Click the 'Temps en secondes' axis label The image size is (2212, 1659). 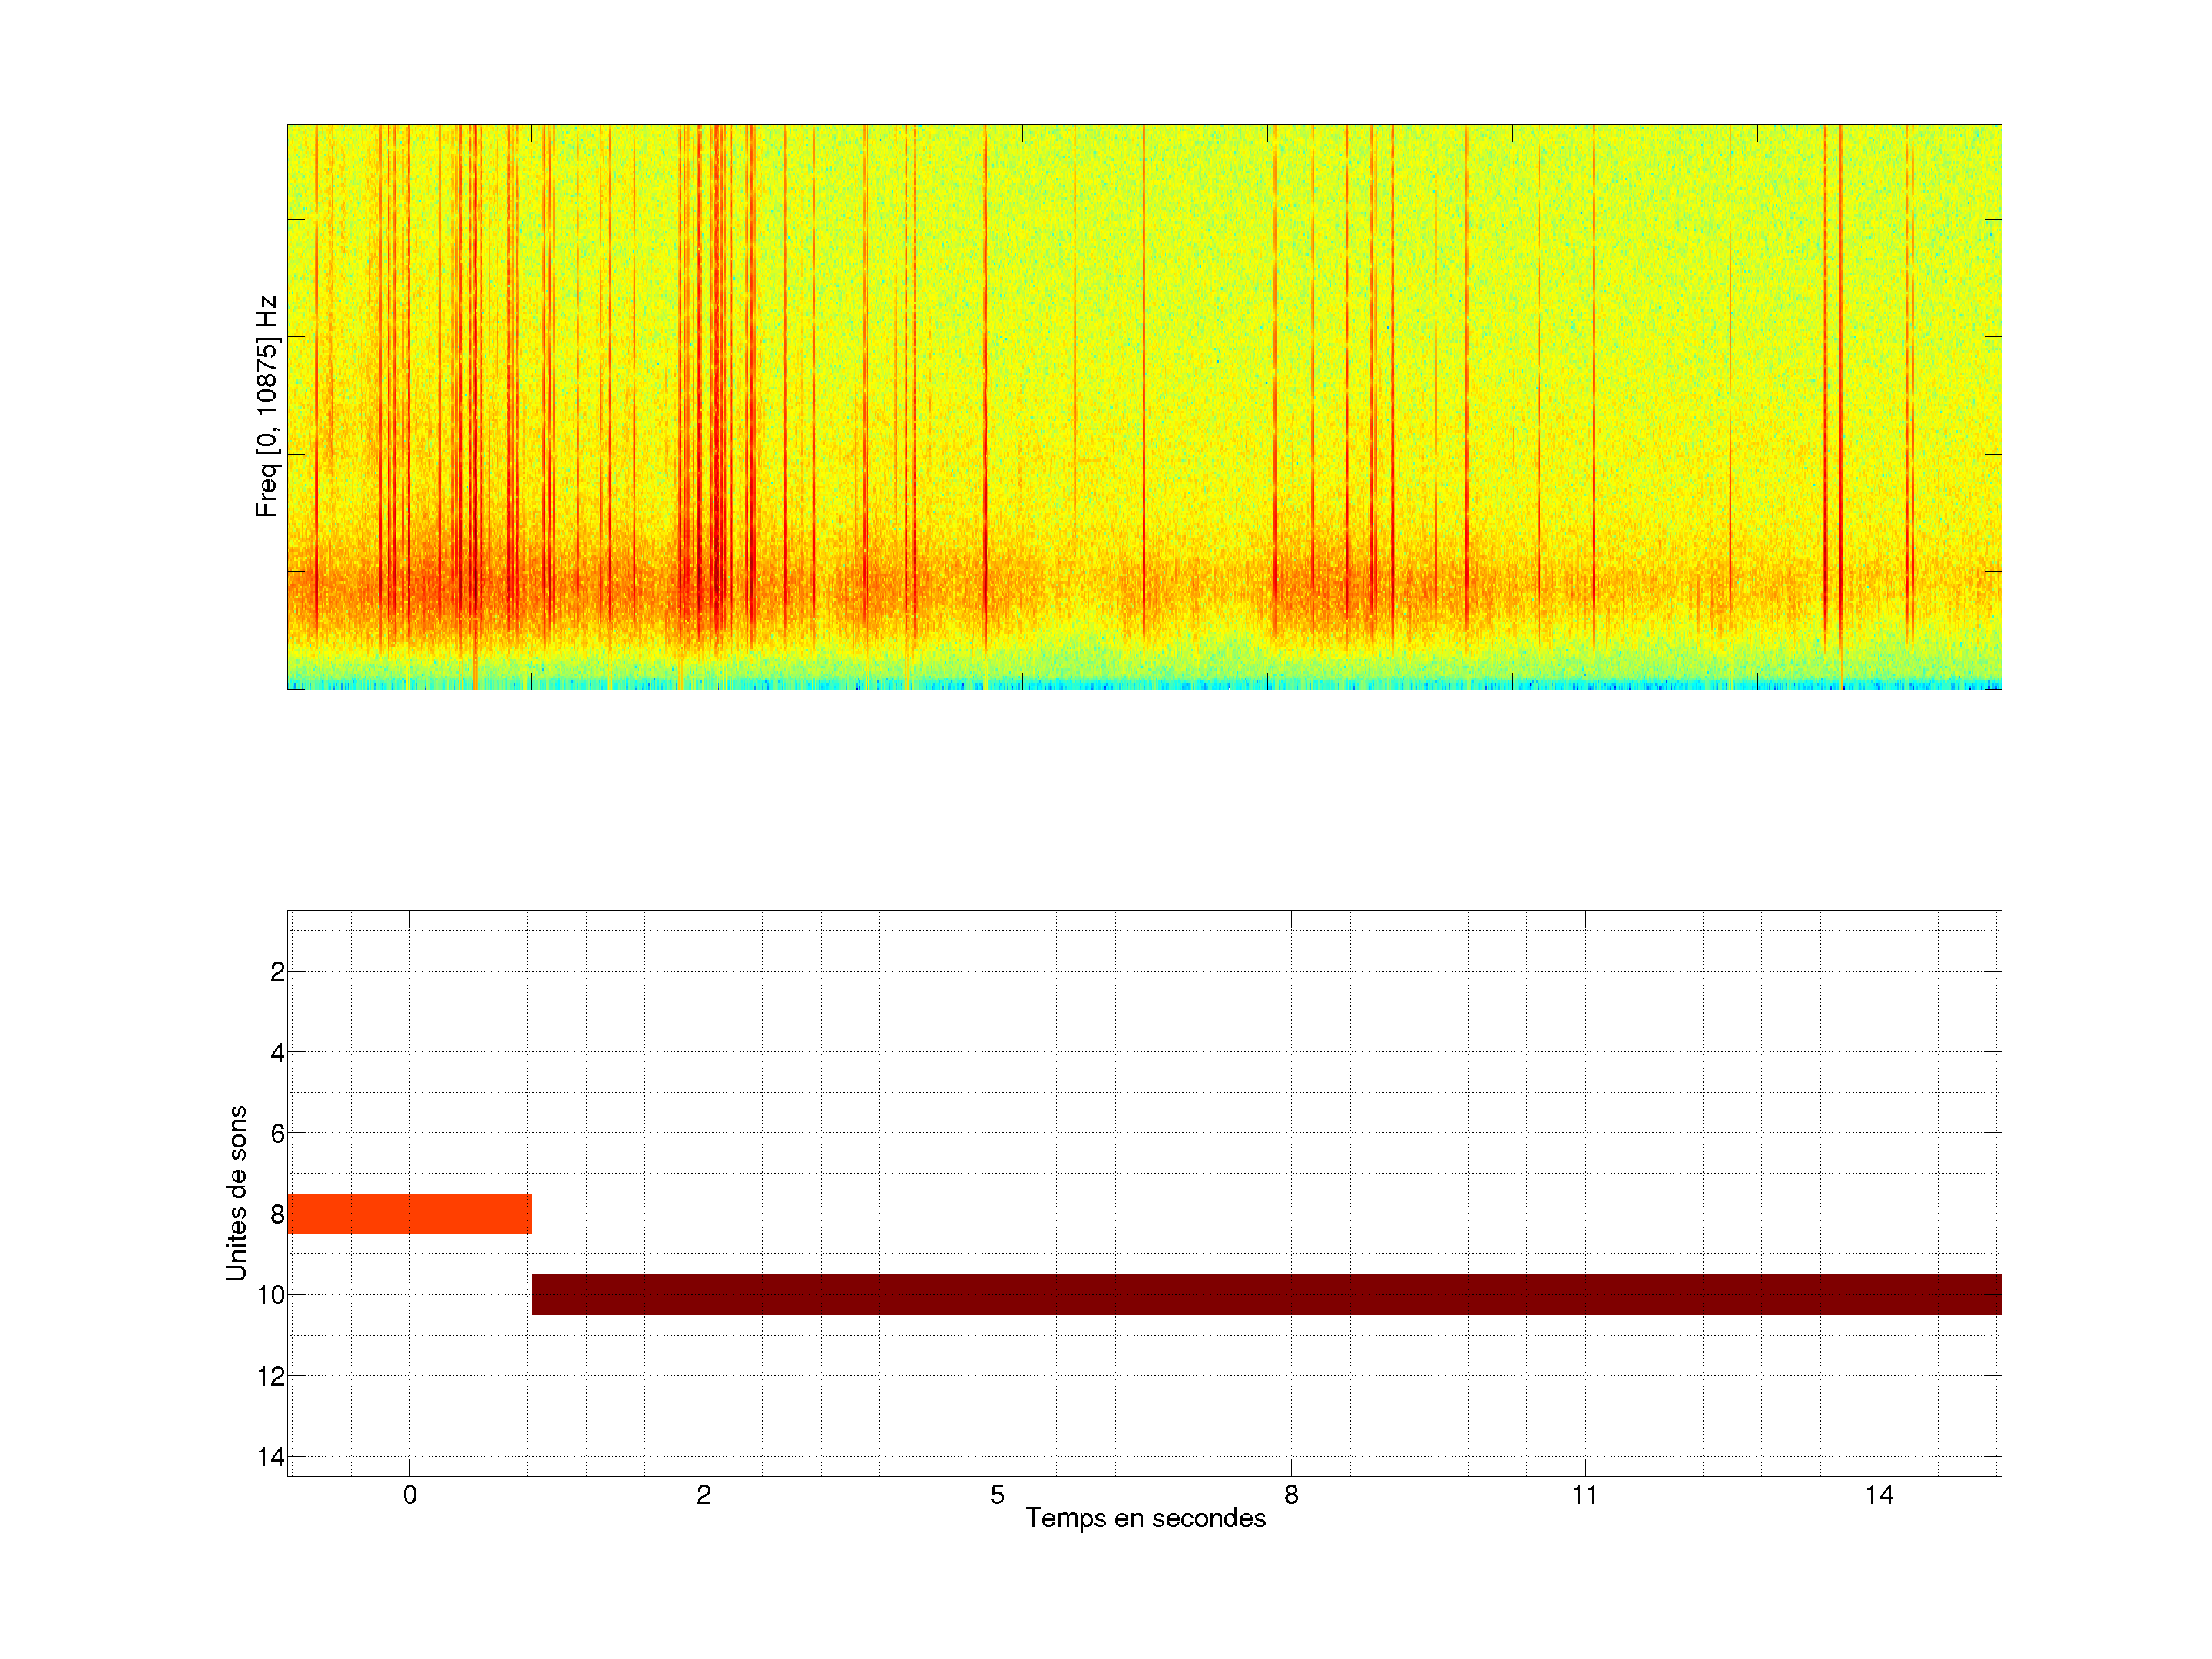point(1145,1518)
